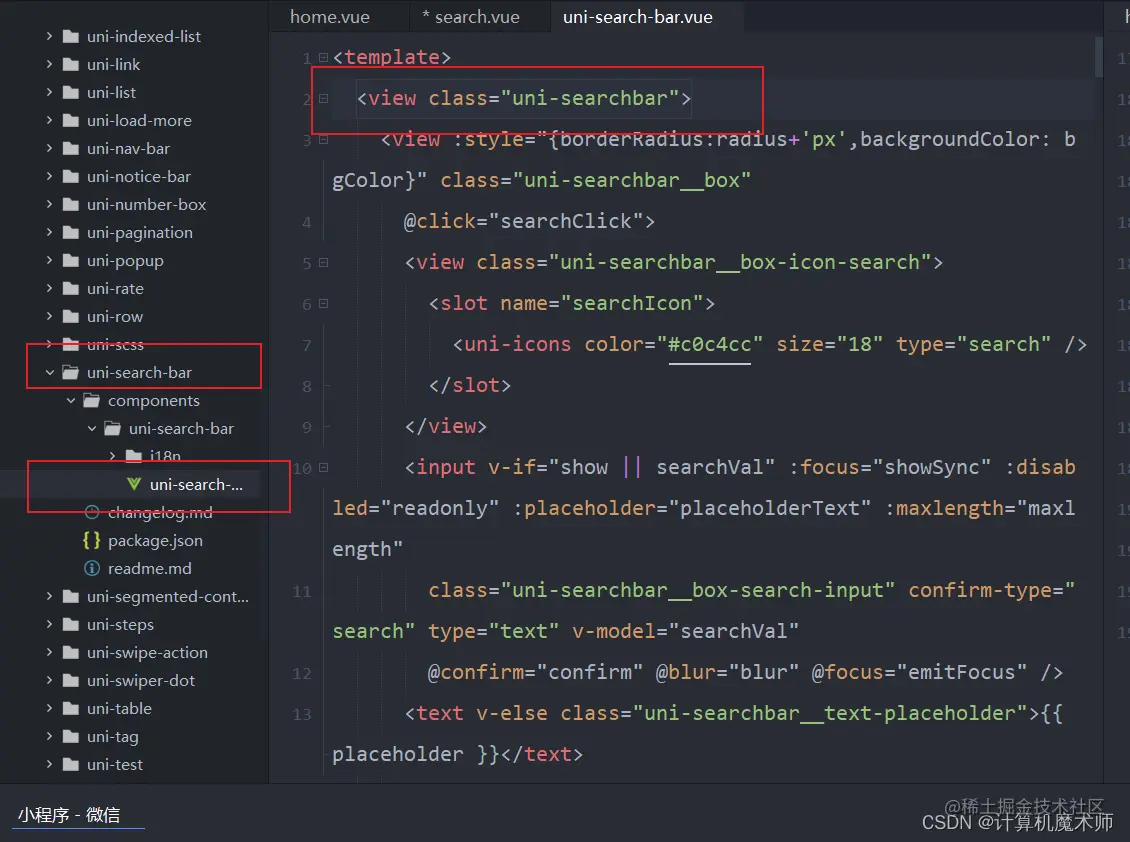The height and width of the screenshot is (842, 1130).
Task: Click the @click="searchClick" attribute on line 4
Action: pos(522,221)
